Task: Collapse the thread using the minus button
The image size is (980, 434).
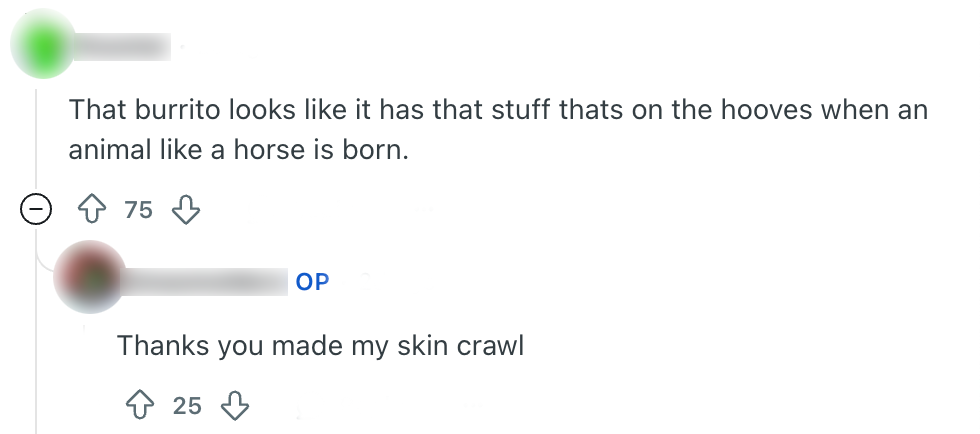Action: tap(37, 210)
